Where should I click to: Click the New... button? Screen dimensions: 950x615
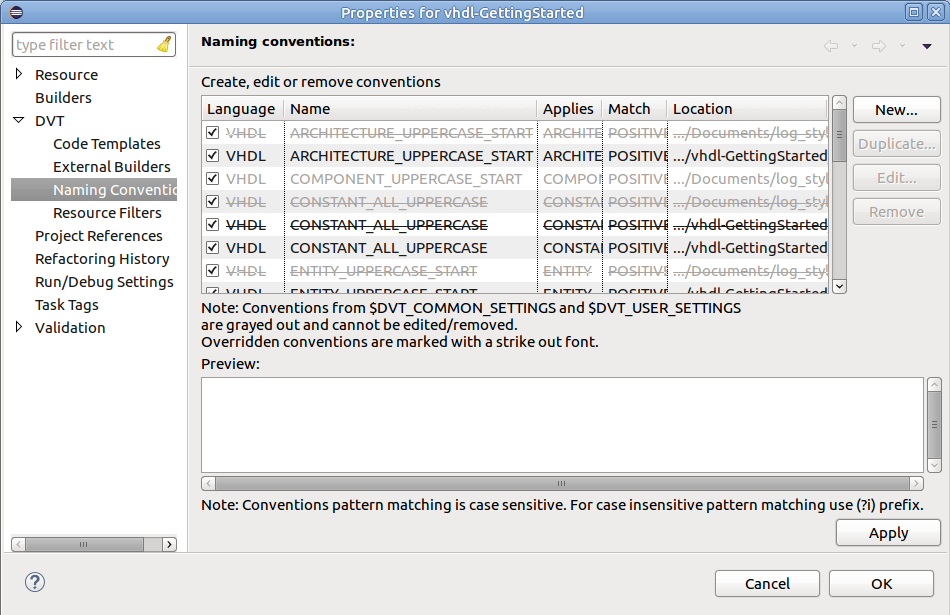895,110
